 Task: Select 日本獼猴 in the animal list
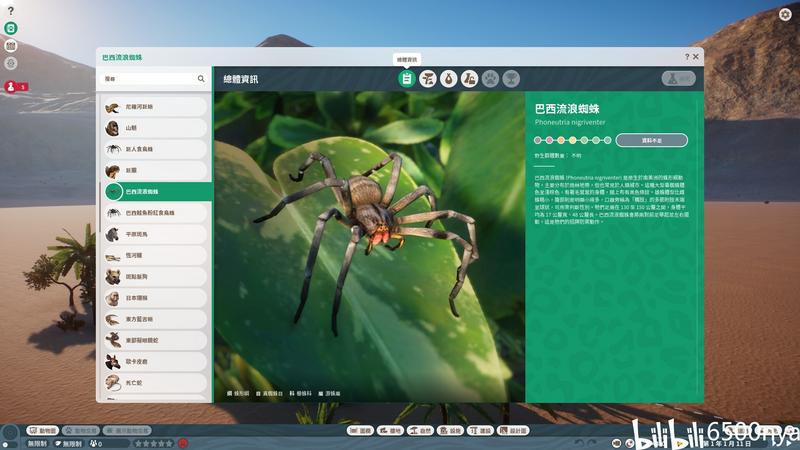click(155, 298)
